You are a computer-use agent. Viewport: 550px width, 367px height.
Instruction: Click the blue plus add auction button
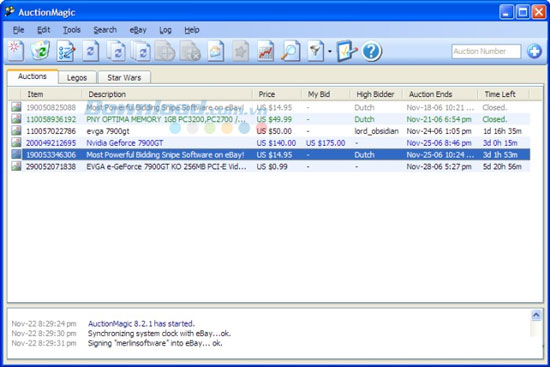pos(534,51)
